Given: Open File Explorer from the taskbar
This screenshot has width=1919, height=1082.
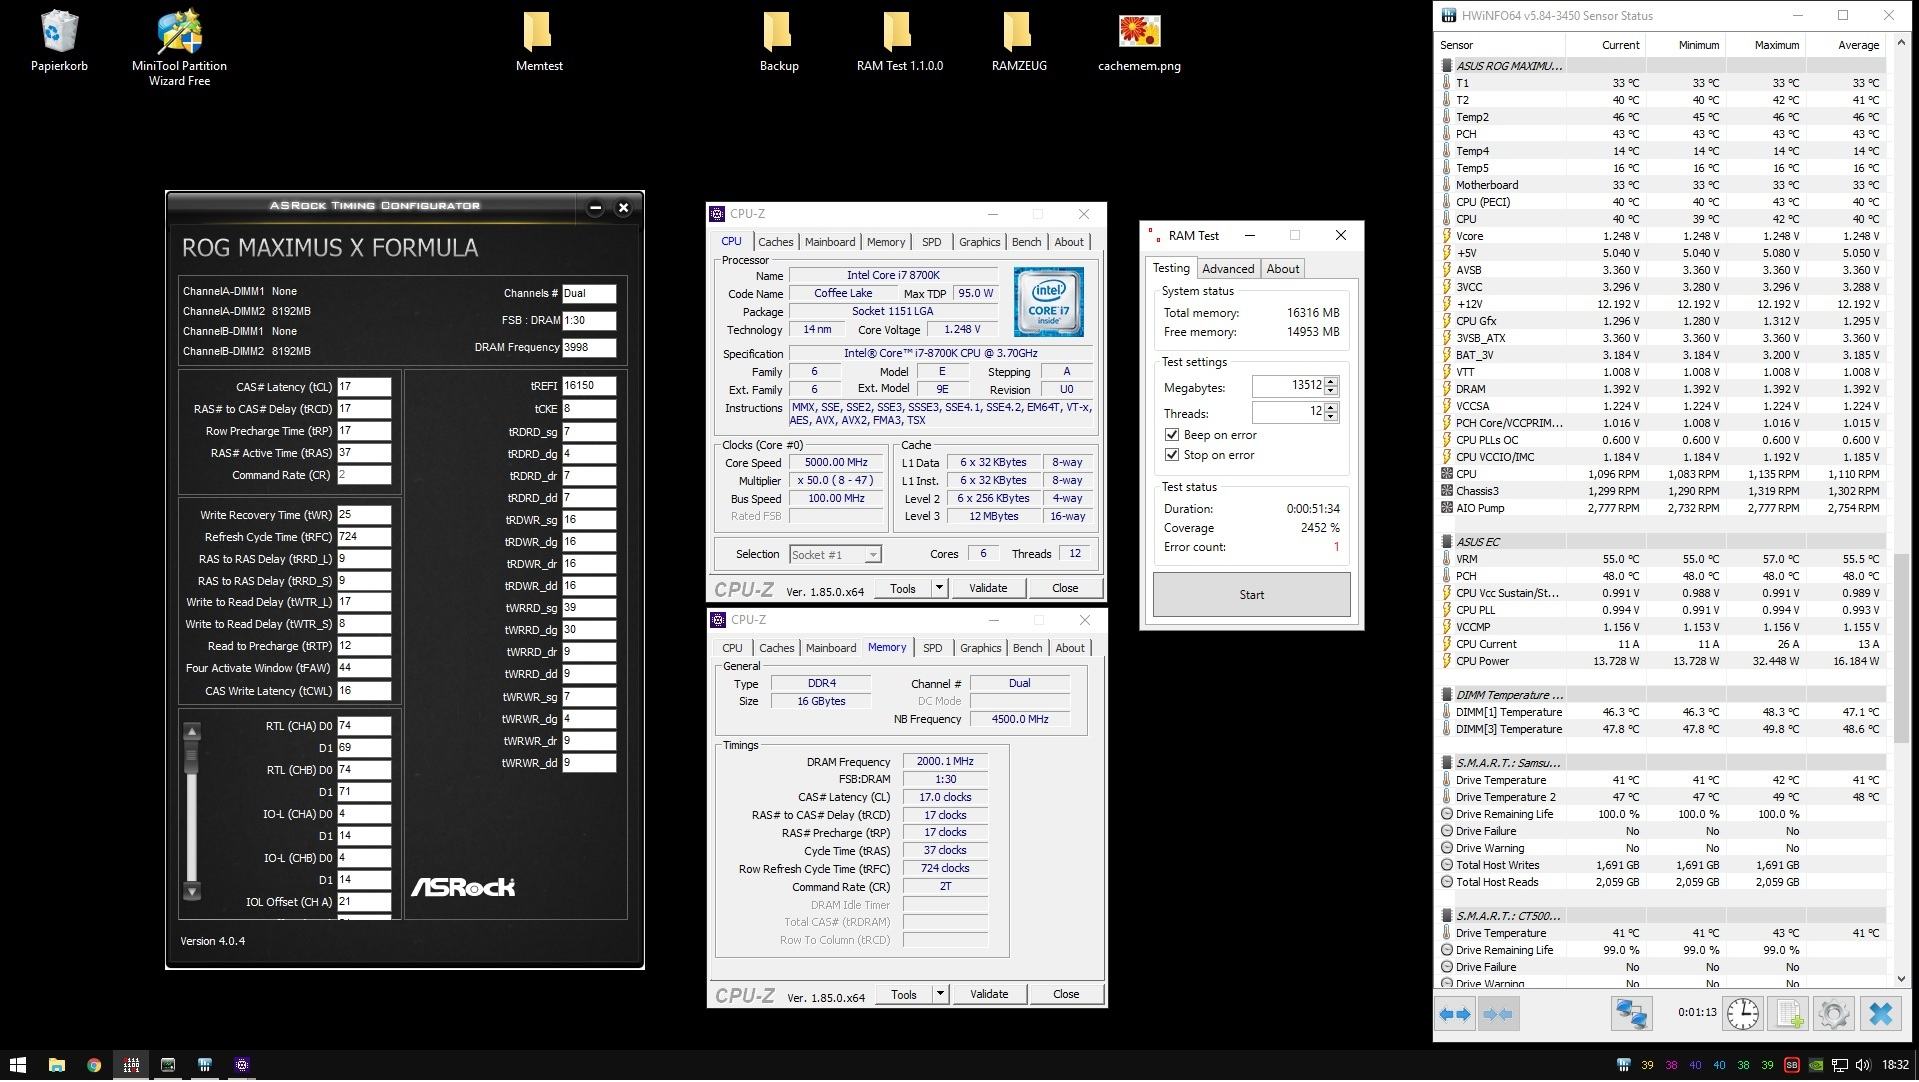Looking at the screenshot, I should [56, 1065].
